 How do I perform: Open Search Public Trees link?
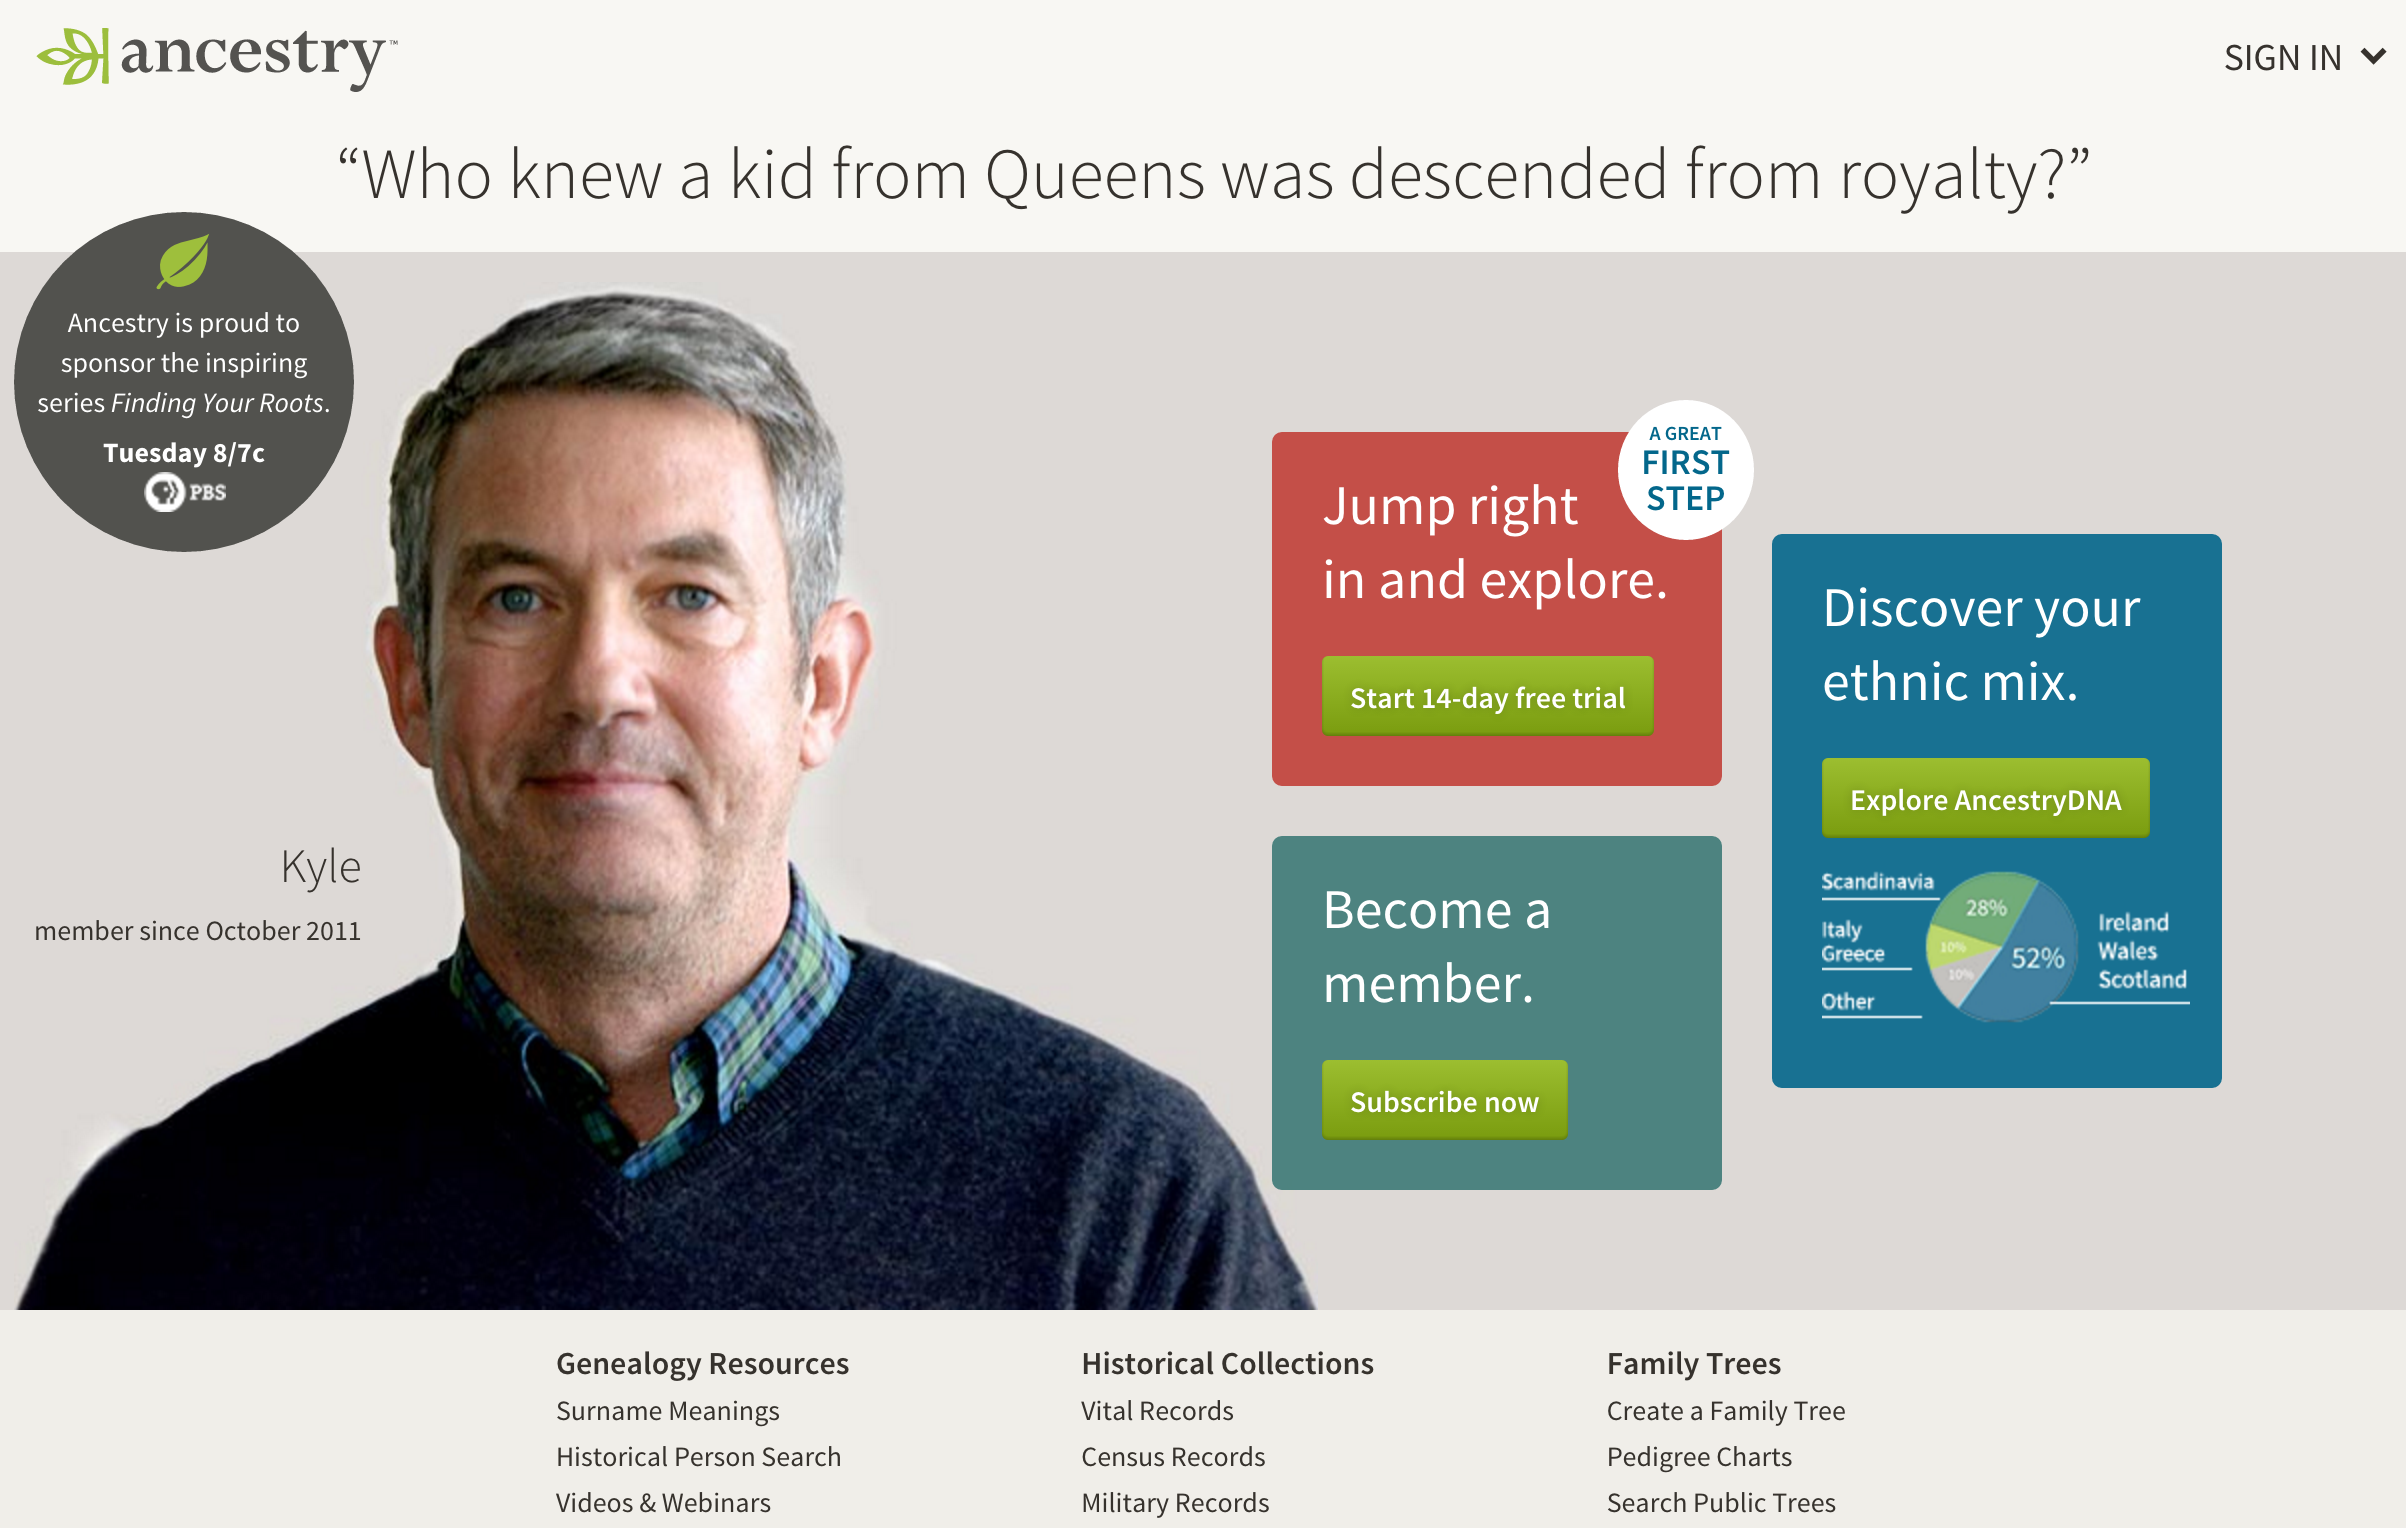click(x=1721, y=1502)
